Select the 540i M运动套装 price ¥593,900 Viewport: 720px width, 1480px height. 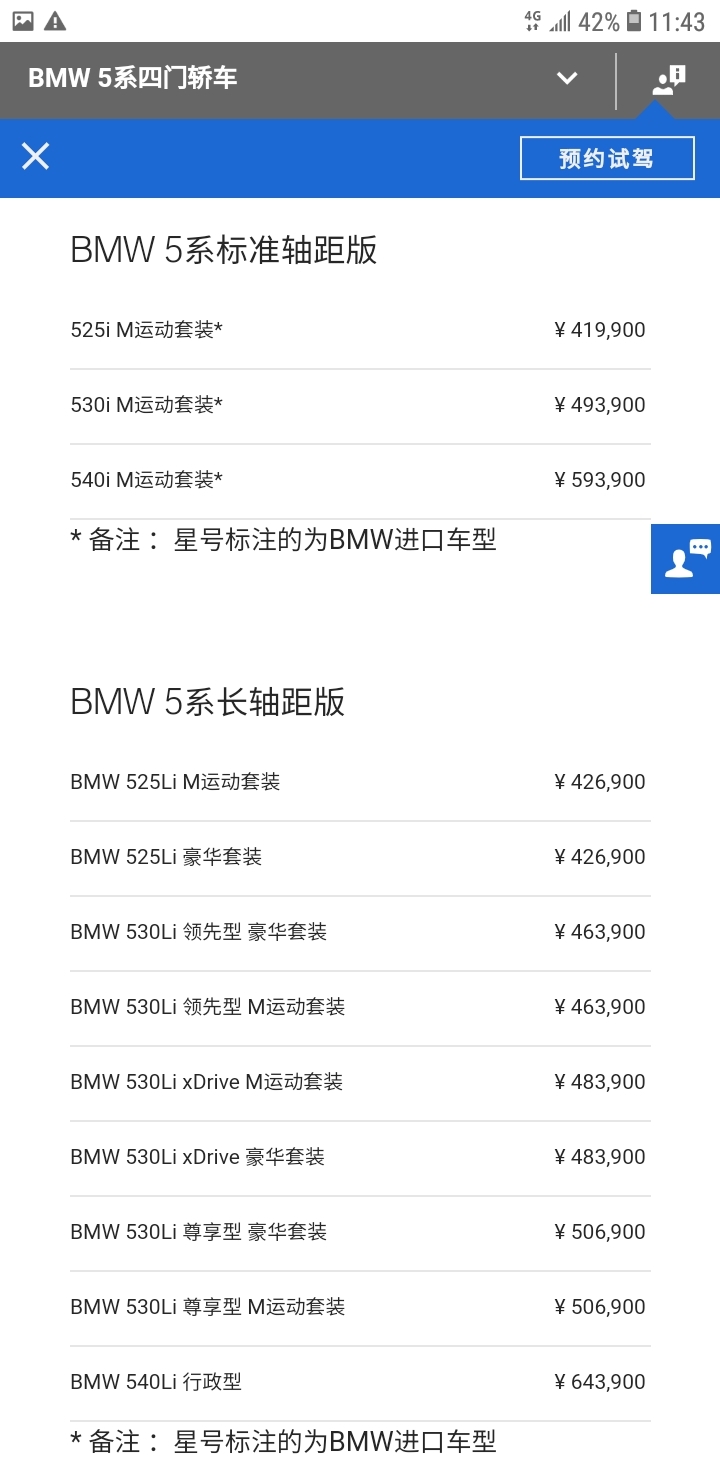(x=600, y=480)
